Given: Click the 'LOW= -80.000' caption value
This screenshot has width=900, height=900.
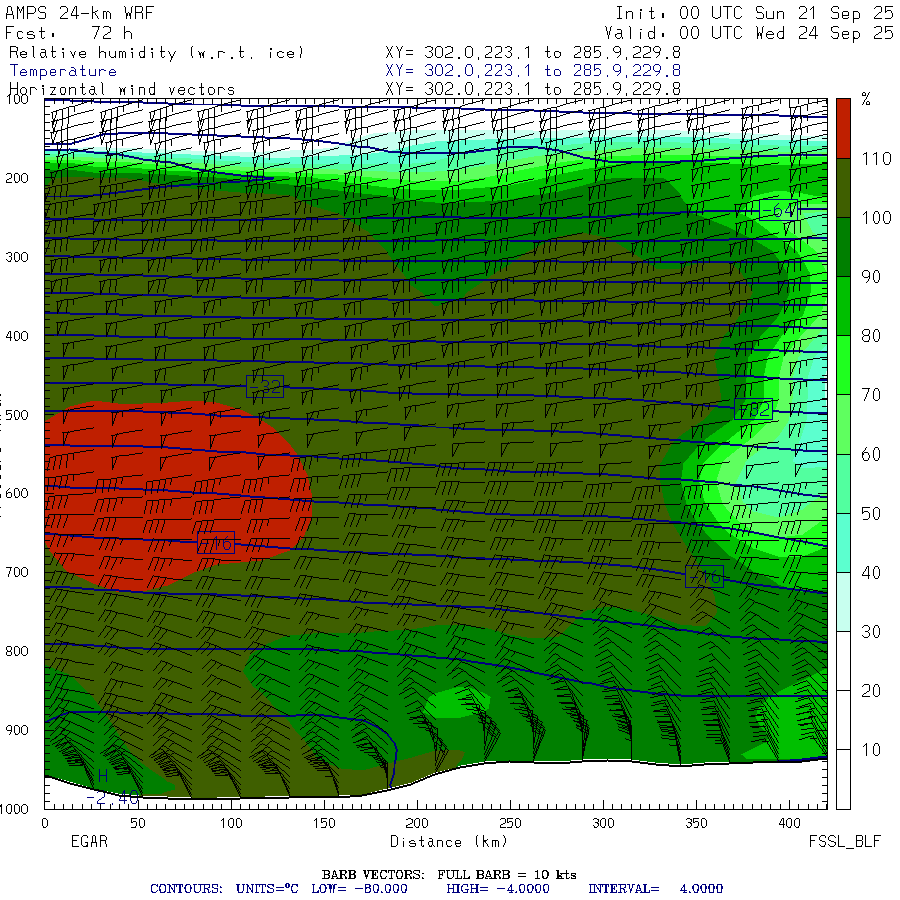Looking at the screenshot, I should [359, 889].
